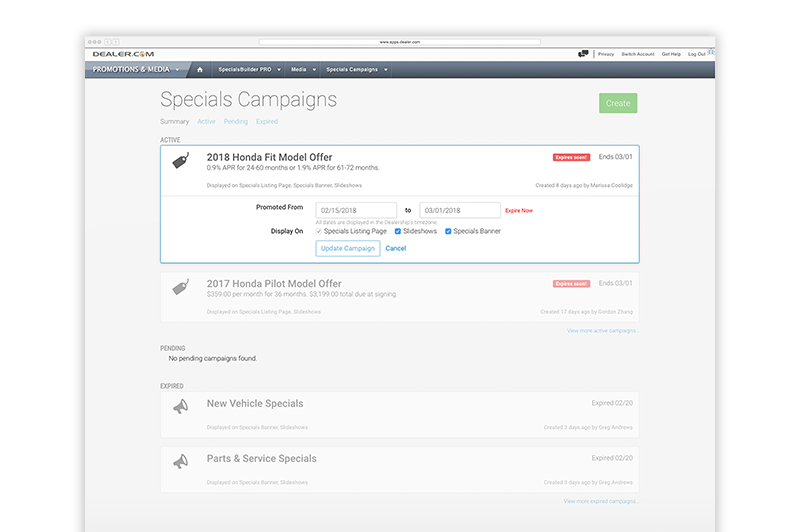Select No pending campaigns found text

213,359
